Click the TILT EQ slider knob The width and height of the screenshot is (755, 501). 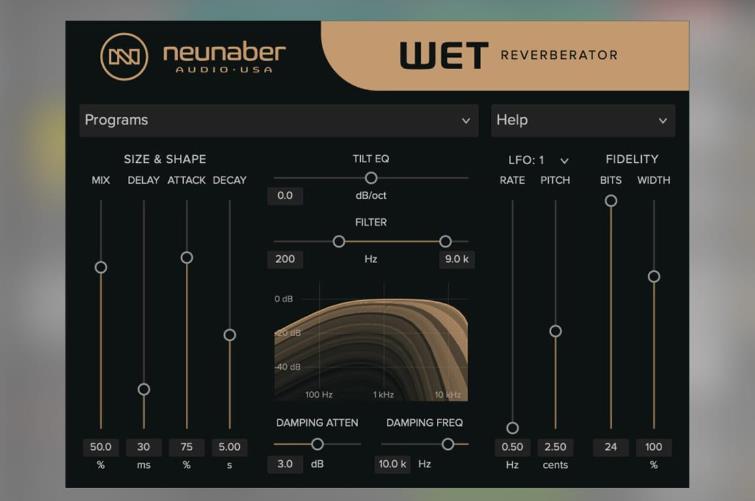(x=371, y=178)
